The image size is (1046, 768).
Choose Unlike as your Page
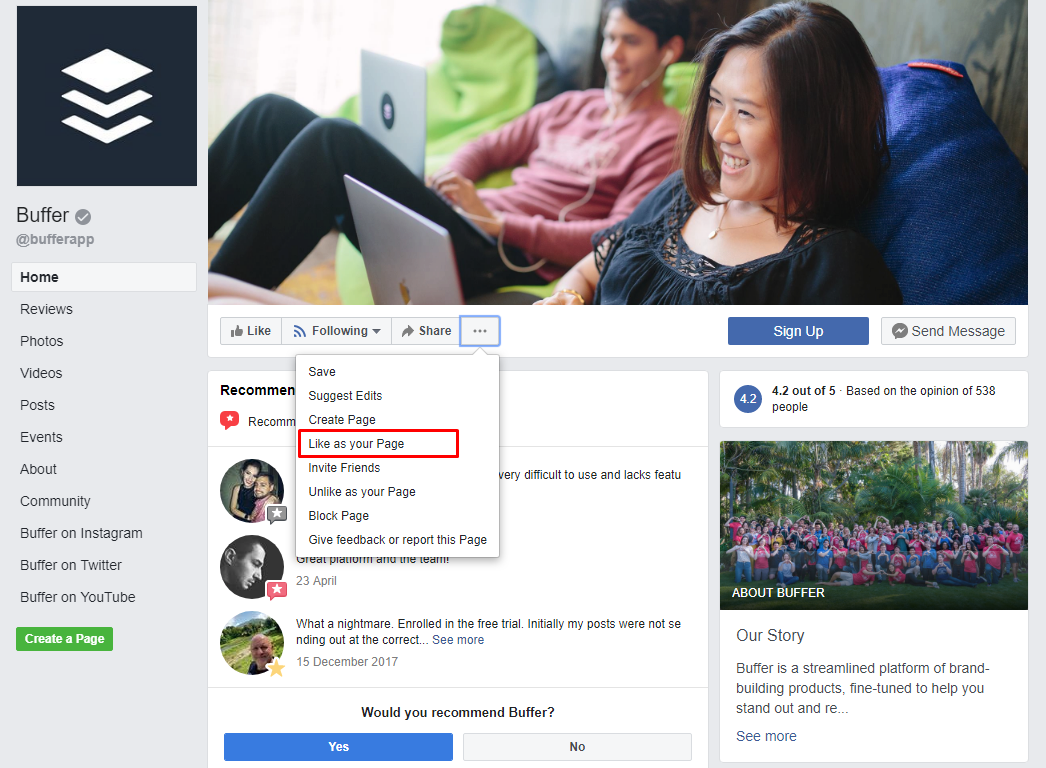(397, 492)
